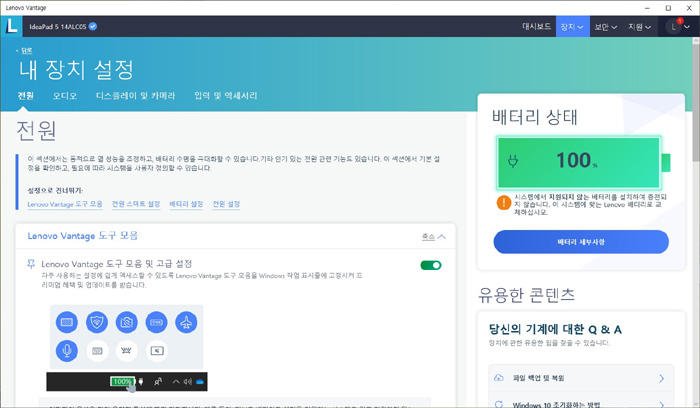
Task: Click the orange battery warning icon
Action: click(504, 203)
